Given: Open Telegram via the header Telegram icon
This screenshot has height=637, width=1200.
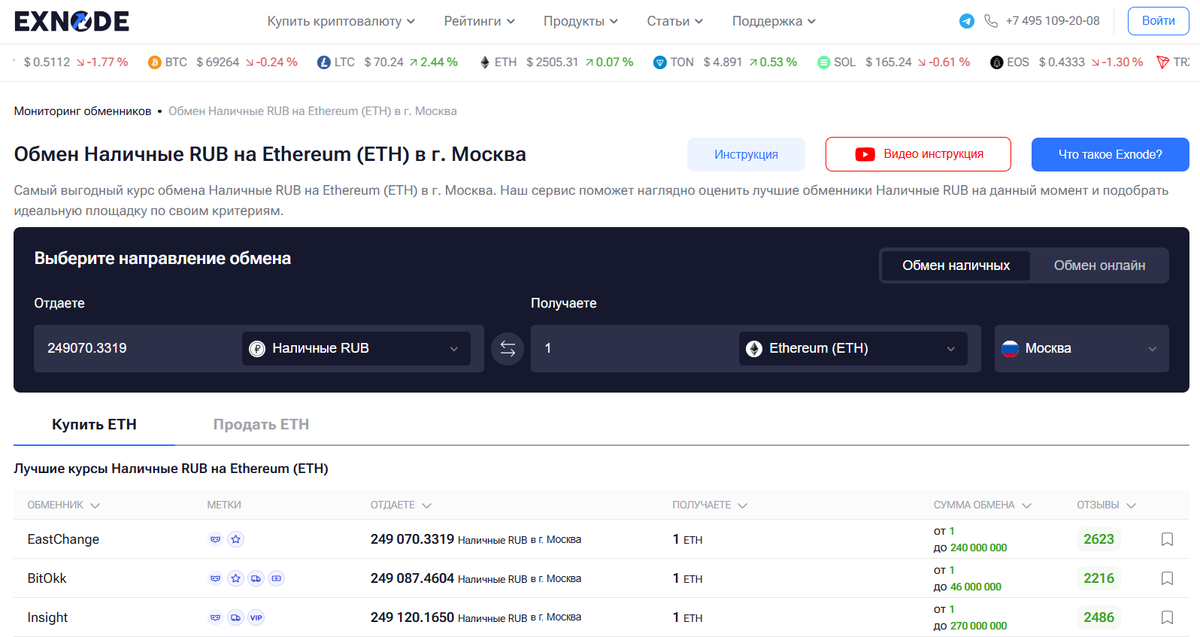Looking at the screenshot, I should tap(965, 20).
